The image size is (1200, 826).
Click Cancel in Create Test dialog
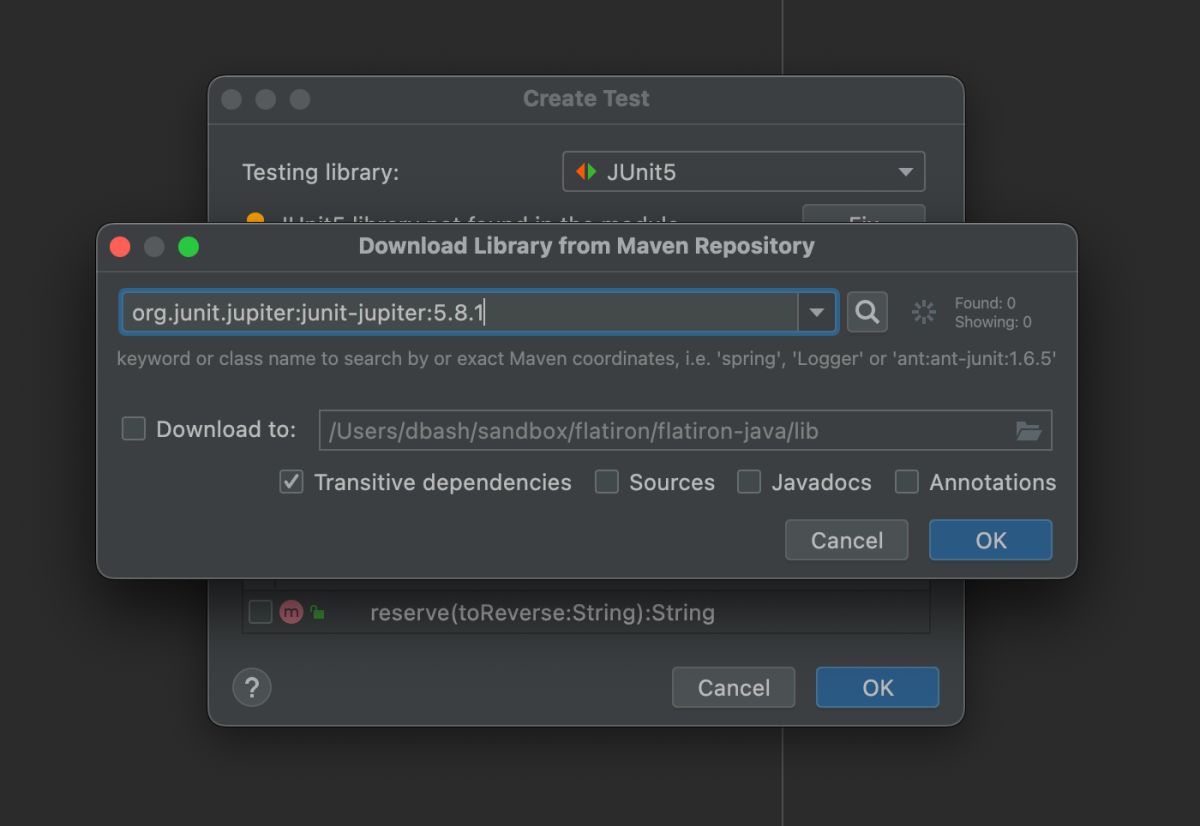pos(733,688)
